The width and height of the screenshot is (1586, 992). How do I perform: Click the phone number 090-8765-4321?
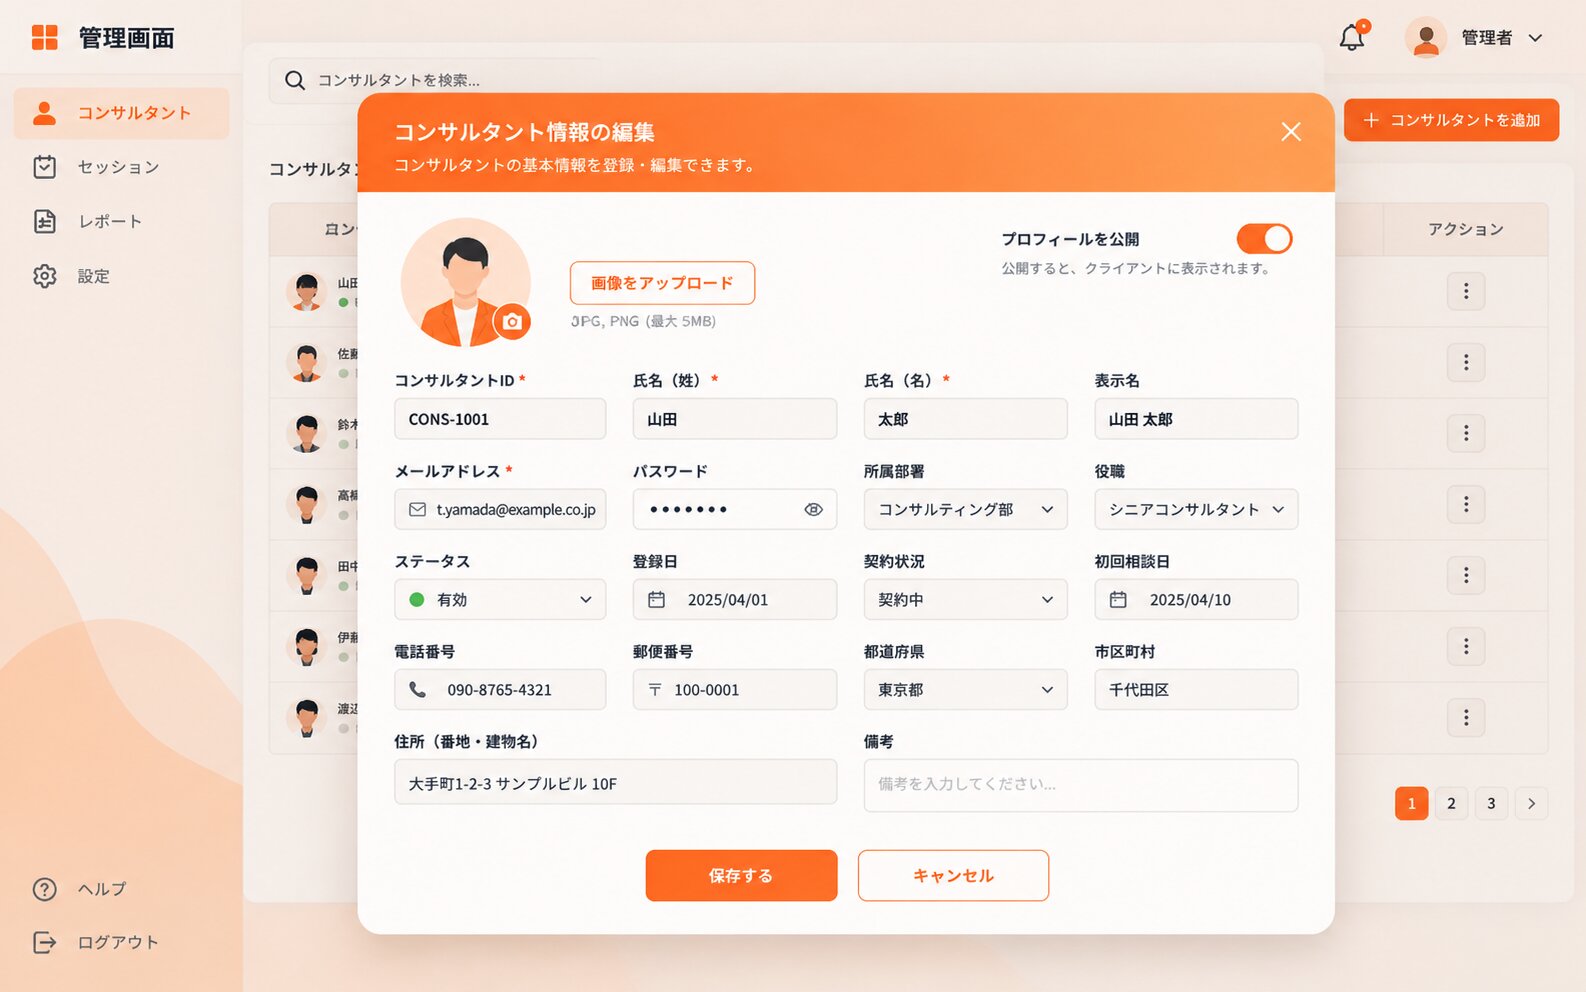coord(500,690)
